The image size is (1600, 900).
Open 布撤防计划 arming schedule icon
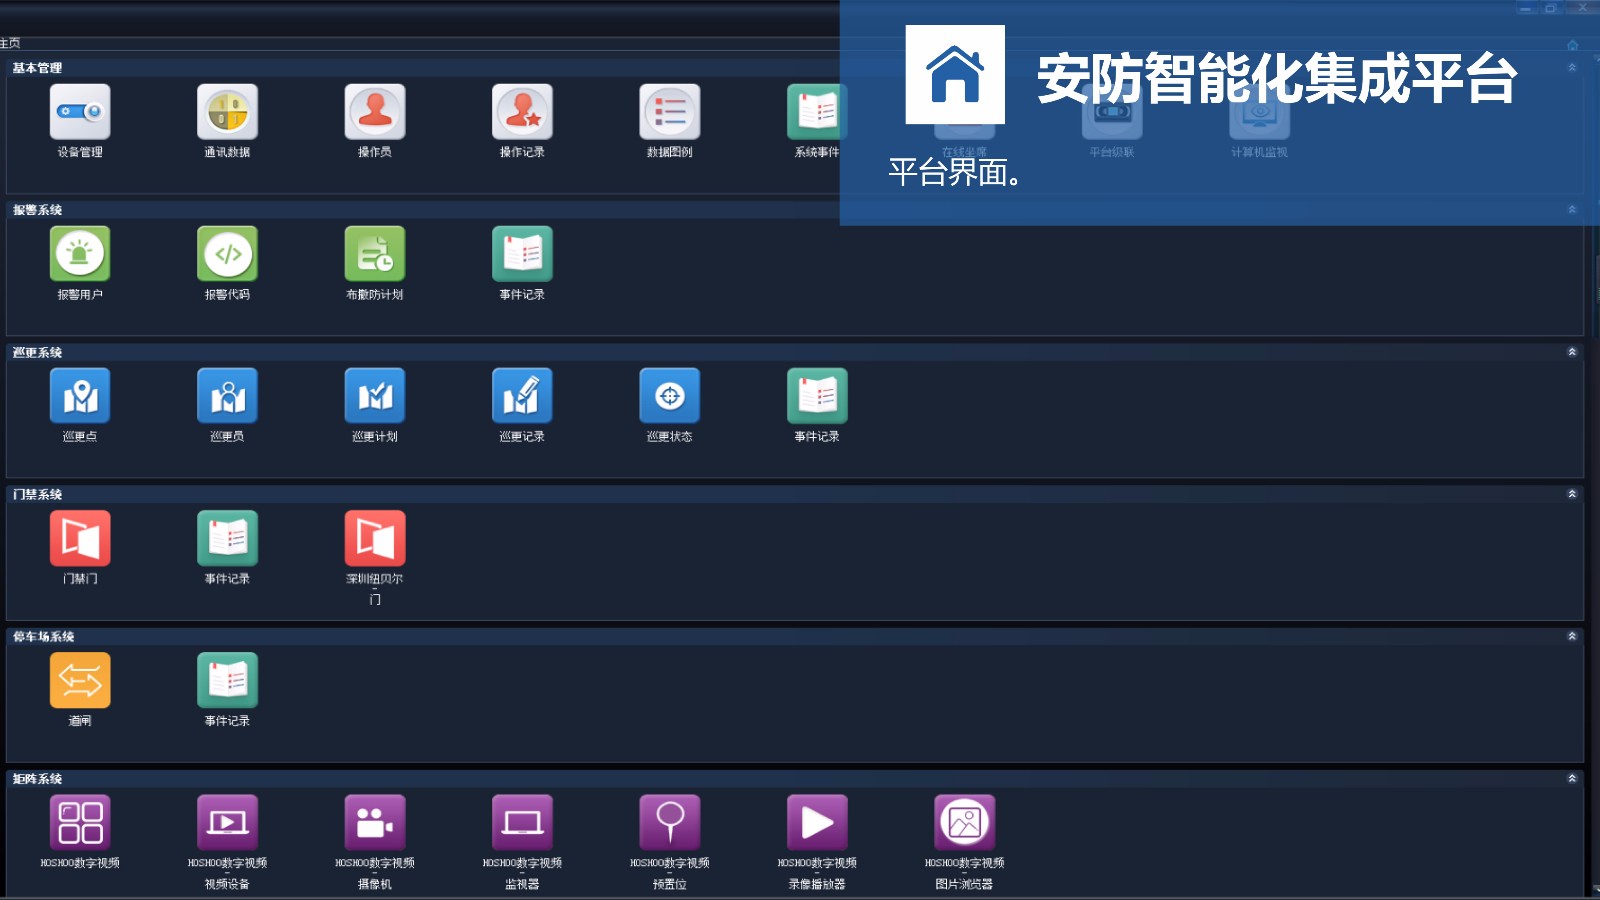click(375, 254)
